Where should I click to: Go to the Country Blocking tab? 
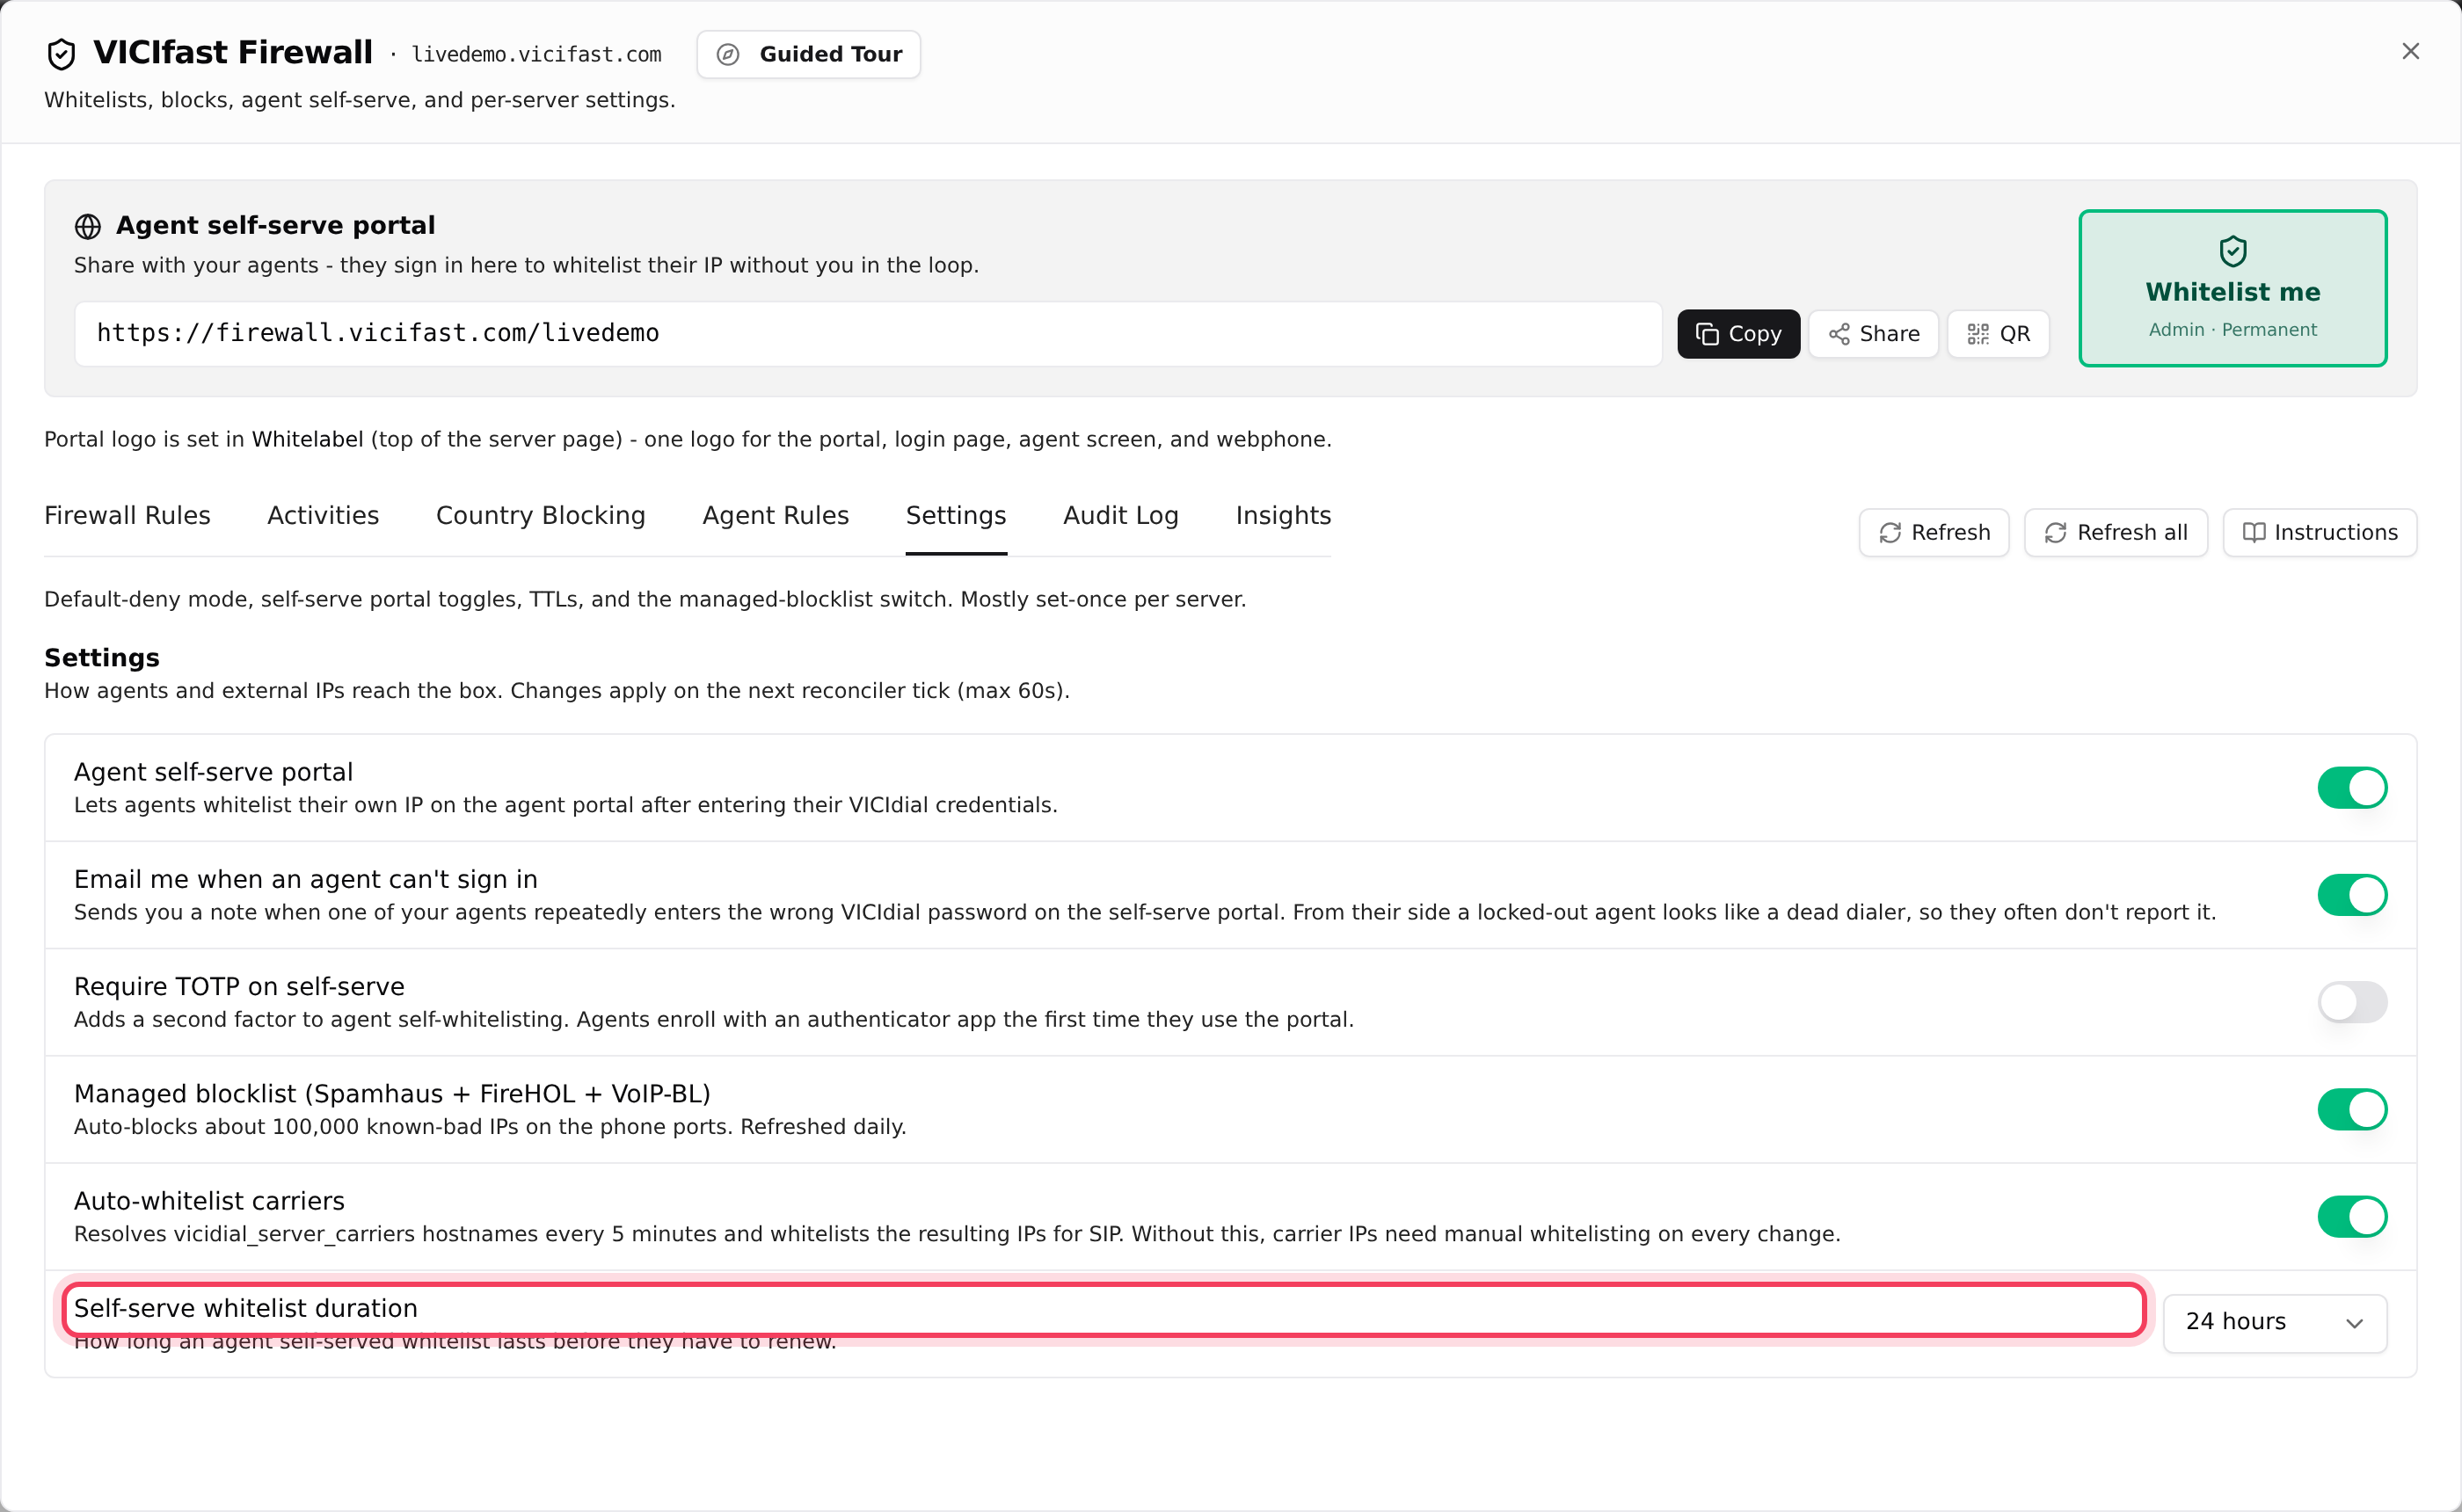(540, 516)
